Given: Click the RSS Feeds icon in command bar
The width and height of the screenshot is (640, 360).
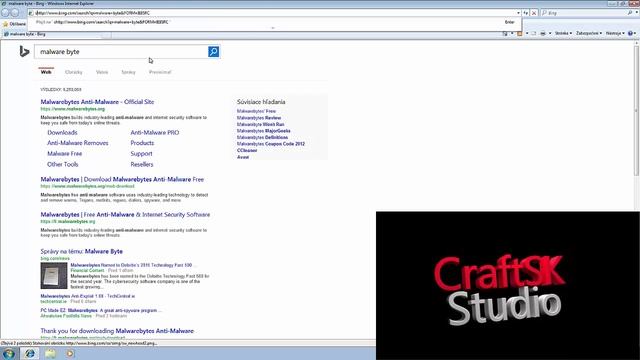Looking at the screenshot, I should 520,33.
